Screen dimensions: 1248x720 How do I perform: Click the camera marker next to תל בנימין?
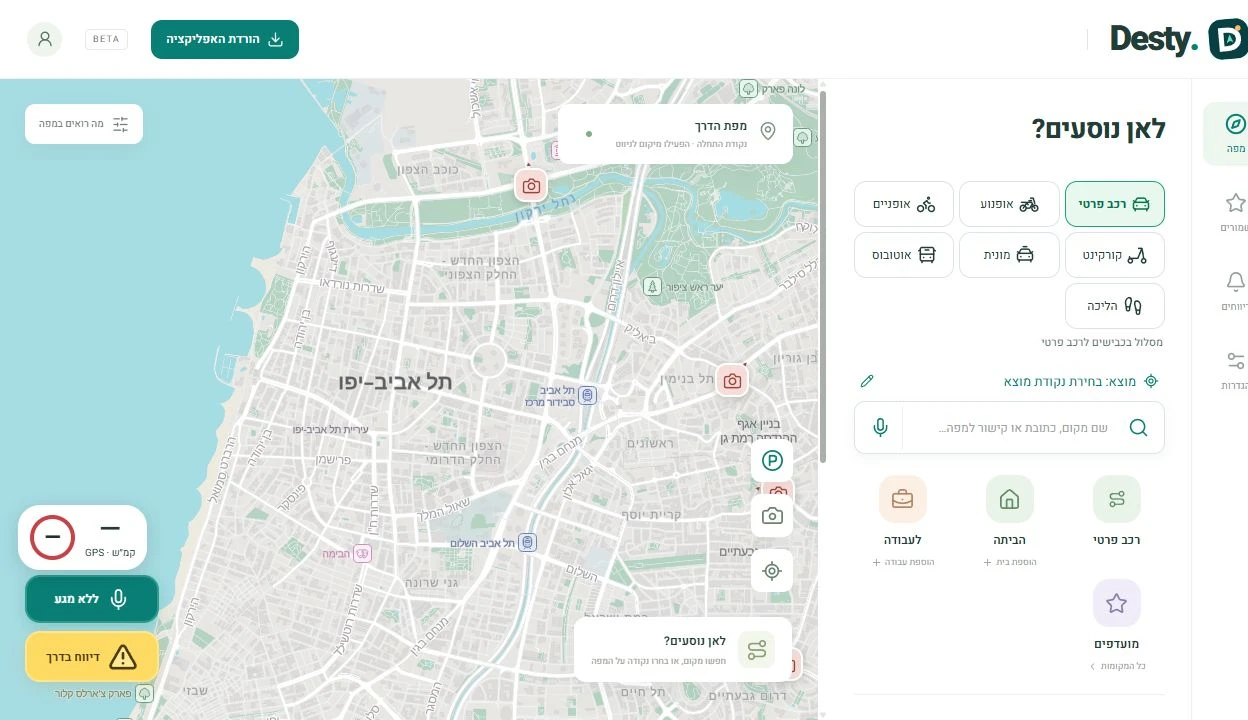click(x=732, y=380)
